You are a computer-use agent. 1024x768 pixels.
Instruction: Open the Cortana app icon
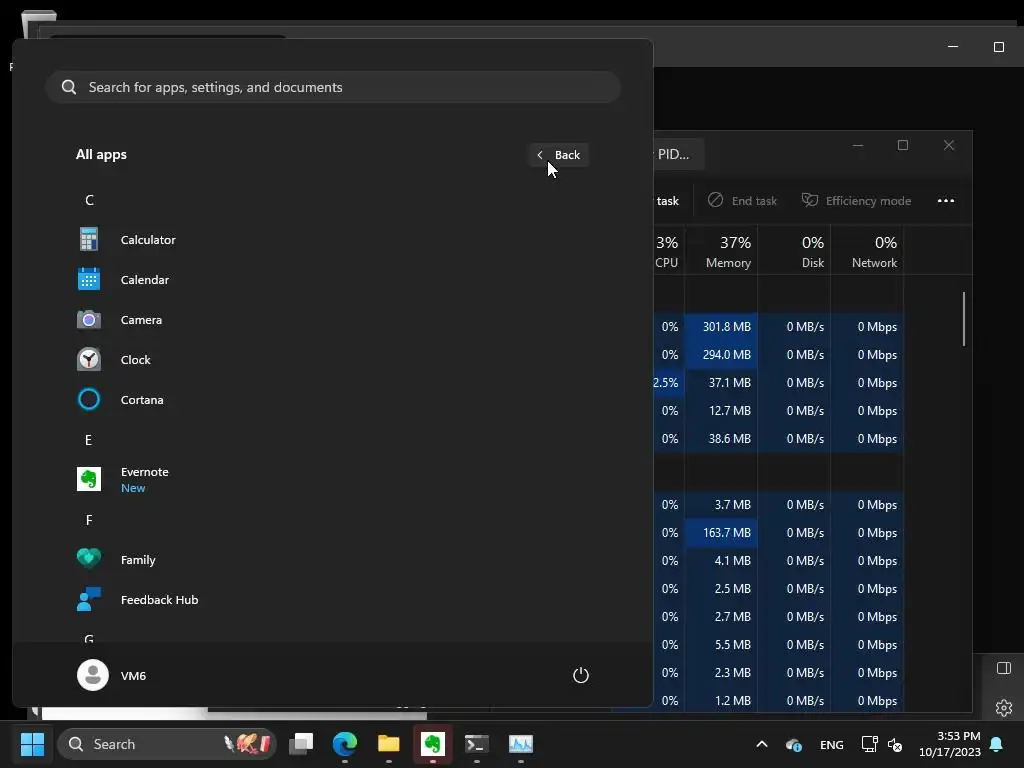click(x=89, y=400)
